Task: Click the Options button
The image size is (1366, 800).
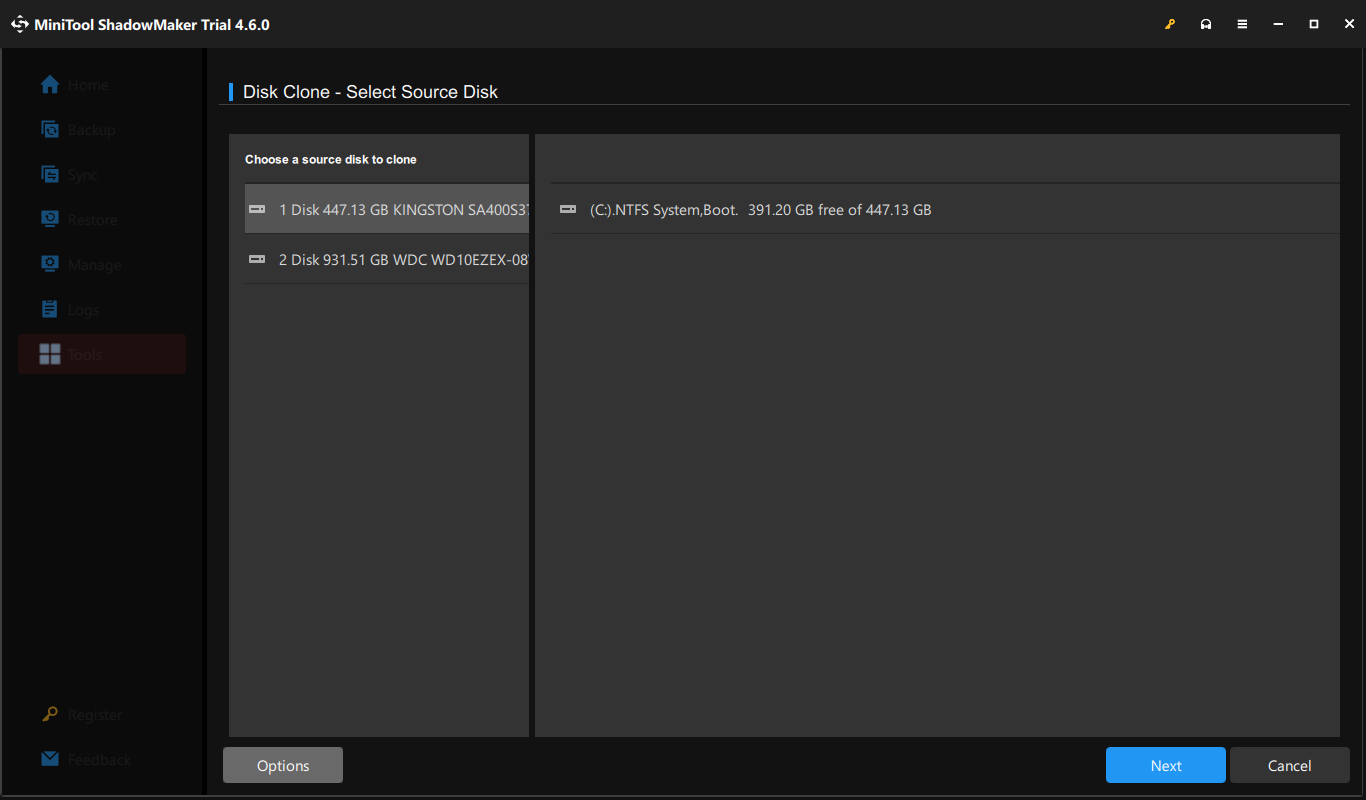Action: (283, 765)
